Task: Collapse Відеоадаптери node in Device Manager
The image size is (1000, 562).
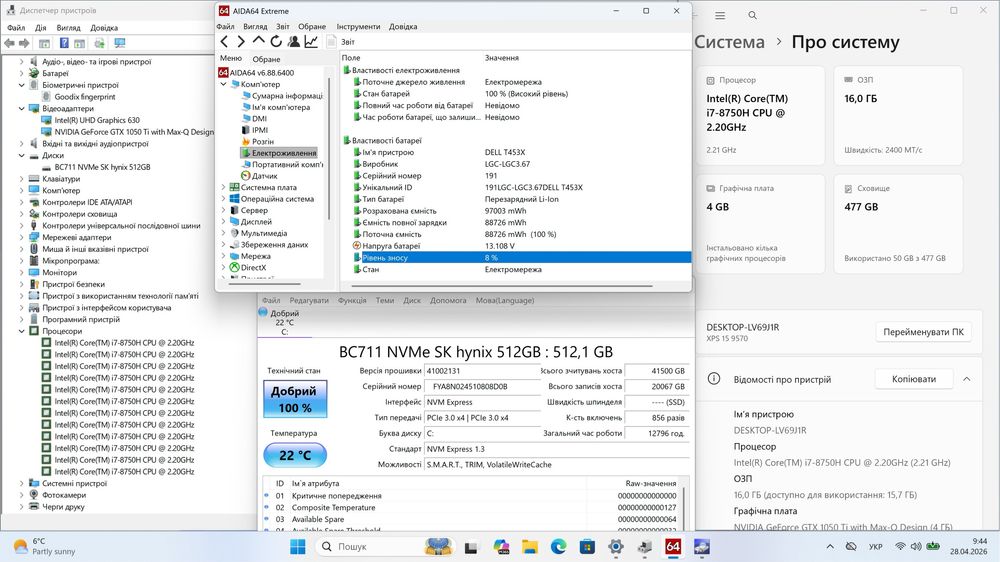Action: point(22,108)
